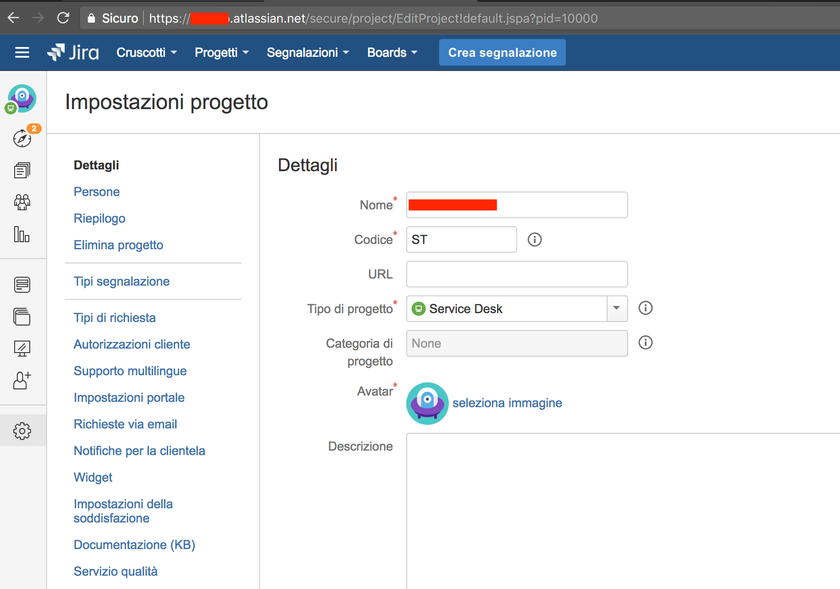Open the customers people sidebar icon
Image resolution: width=840 pixels, height=589 pixels.
pyautogui.click(x=22, y=202)
